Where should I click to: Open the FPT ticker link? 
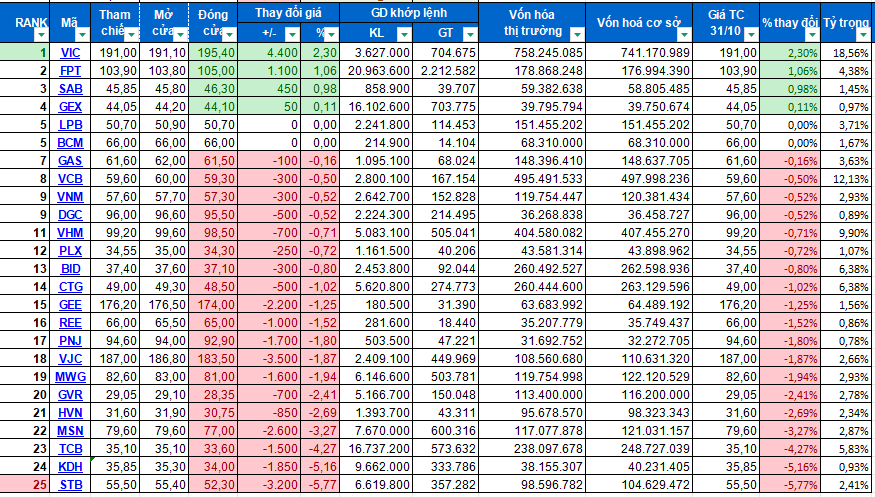[x=70, y=71]
